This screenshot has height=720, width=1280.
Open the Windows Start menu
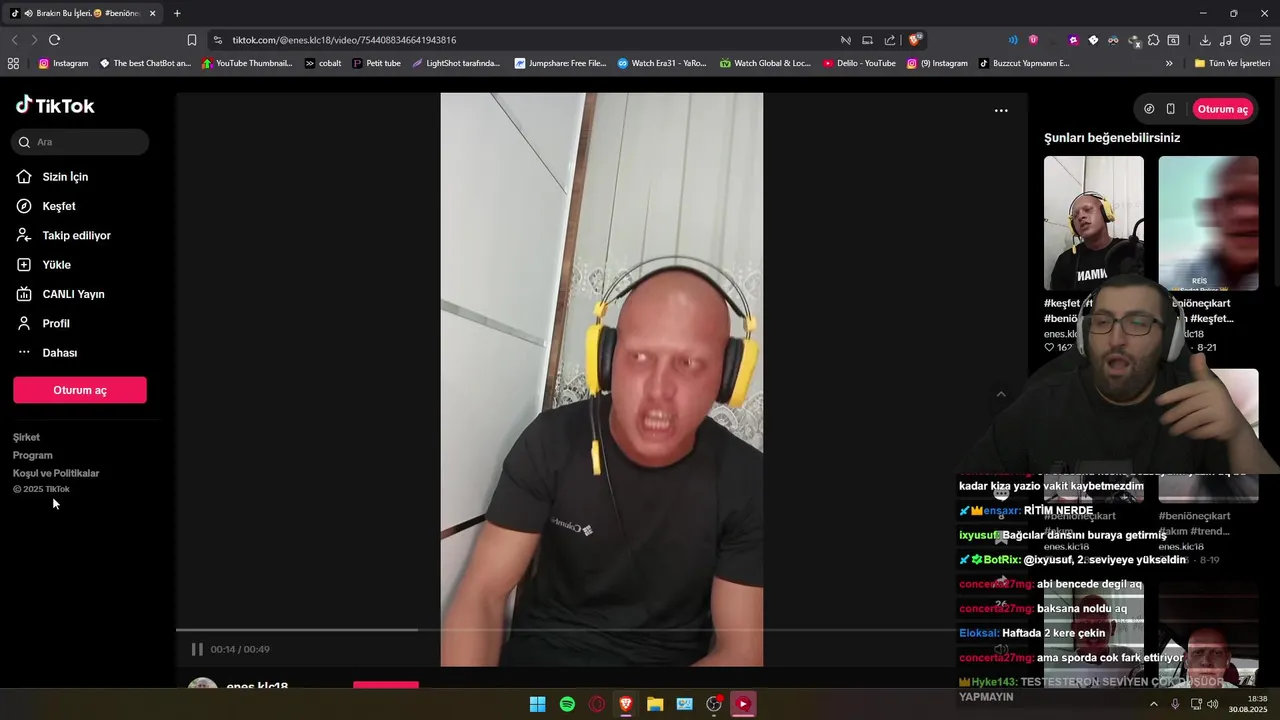point(537,704)
